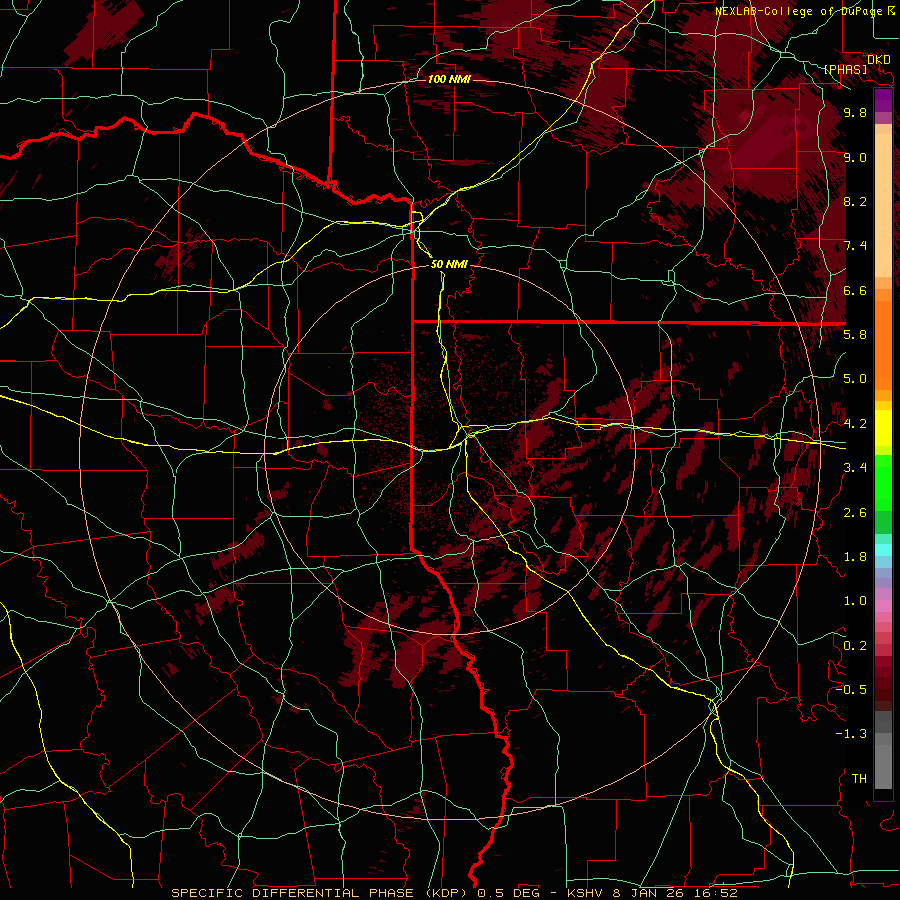Select the yellow segment of the color bar
The image size is (900, 900).
tap(883, 428)
